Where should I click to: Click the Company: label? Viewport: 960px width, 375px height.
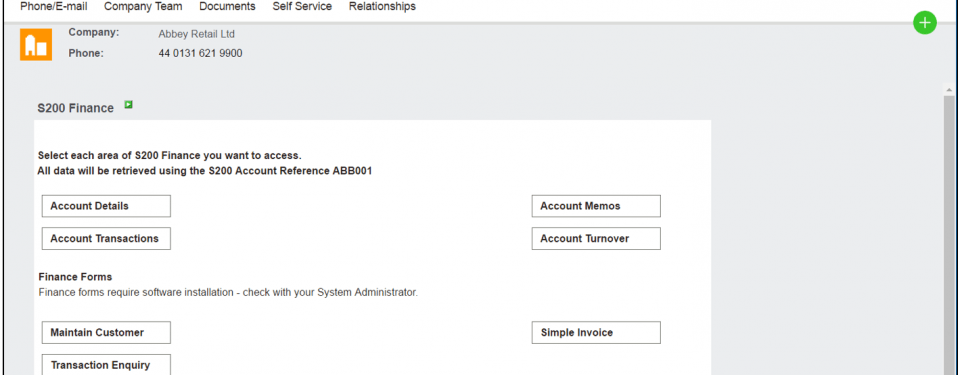(94, 32)
